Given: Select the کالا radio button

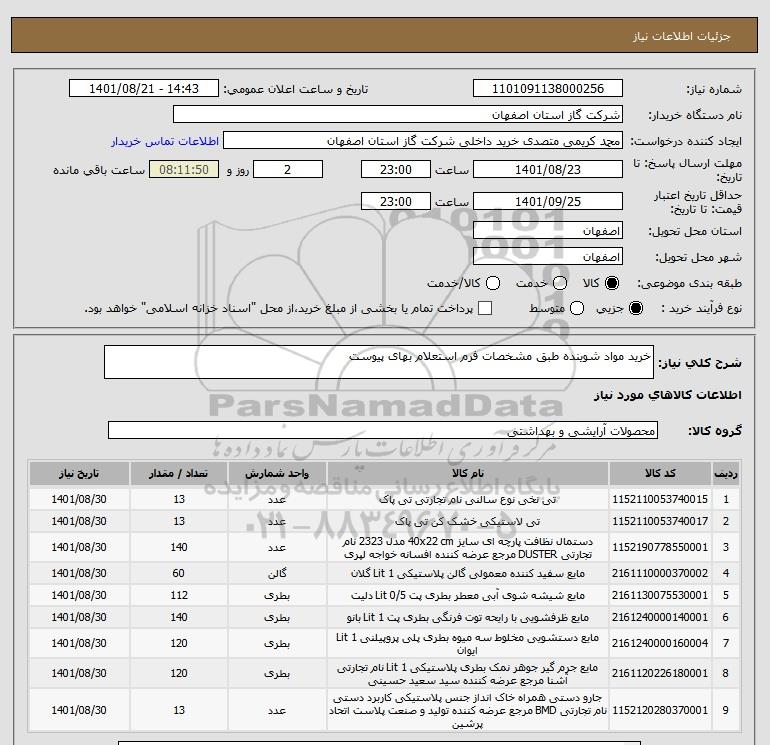Looking at the screenshot, I should [612, 283].
